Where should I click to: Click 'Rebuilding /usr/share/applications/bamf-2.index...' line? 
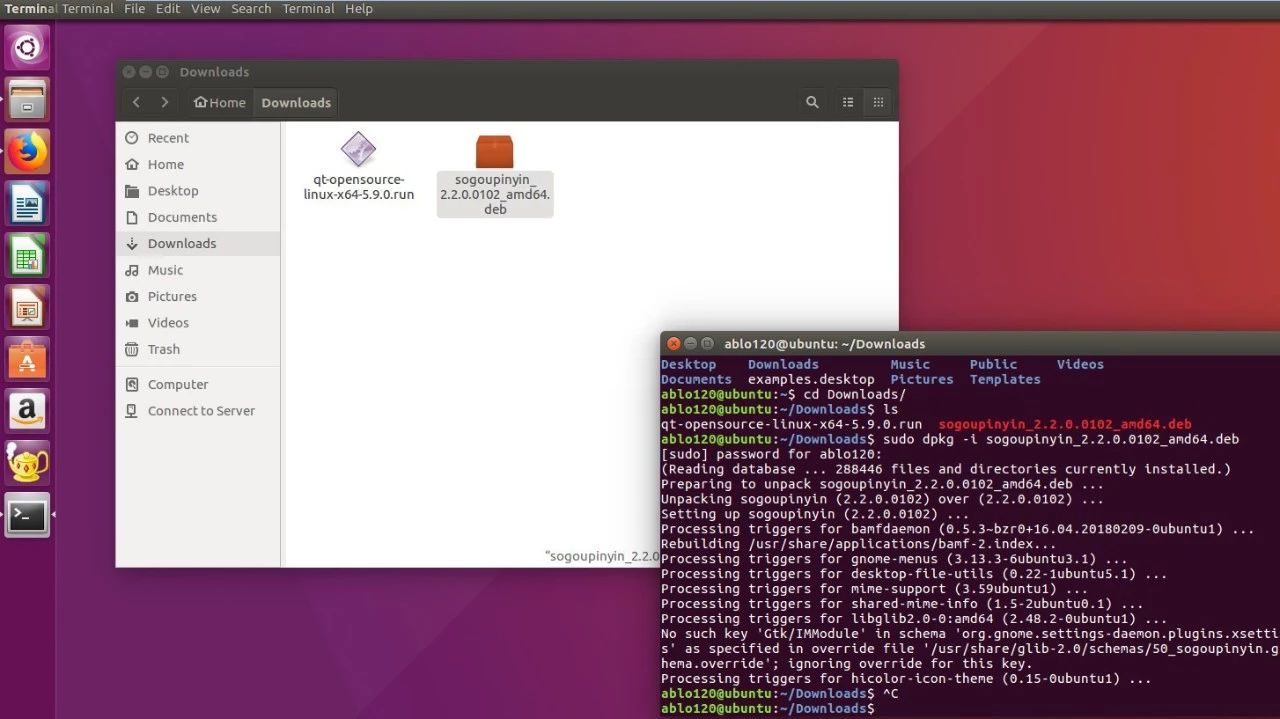[x=859, y=544]
